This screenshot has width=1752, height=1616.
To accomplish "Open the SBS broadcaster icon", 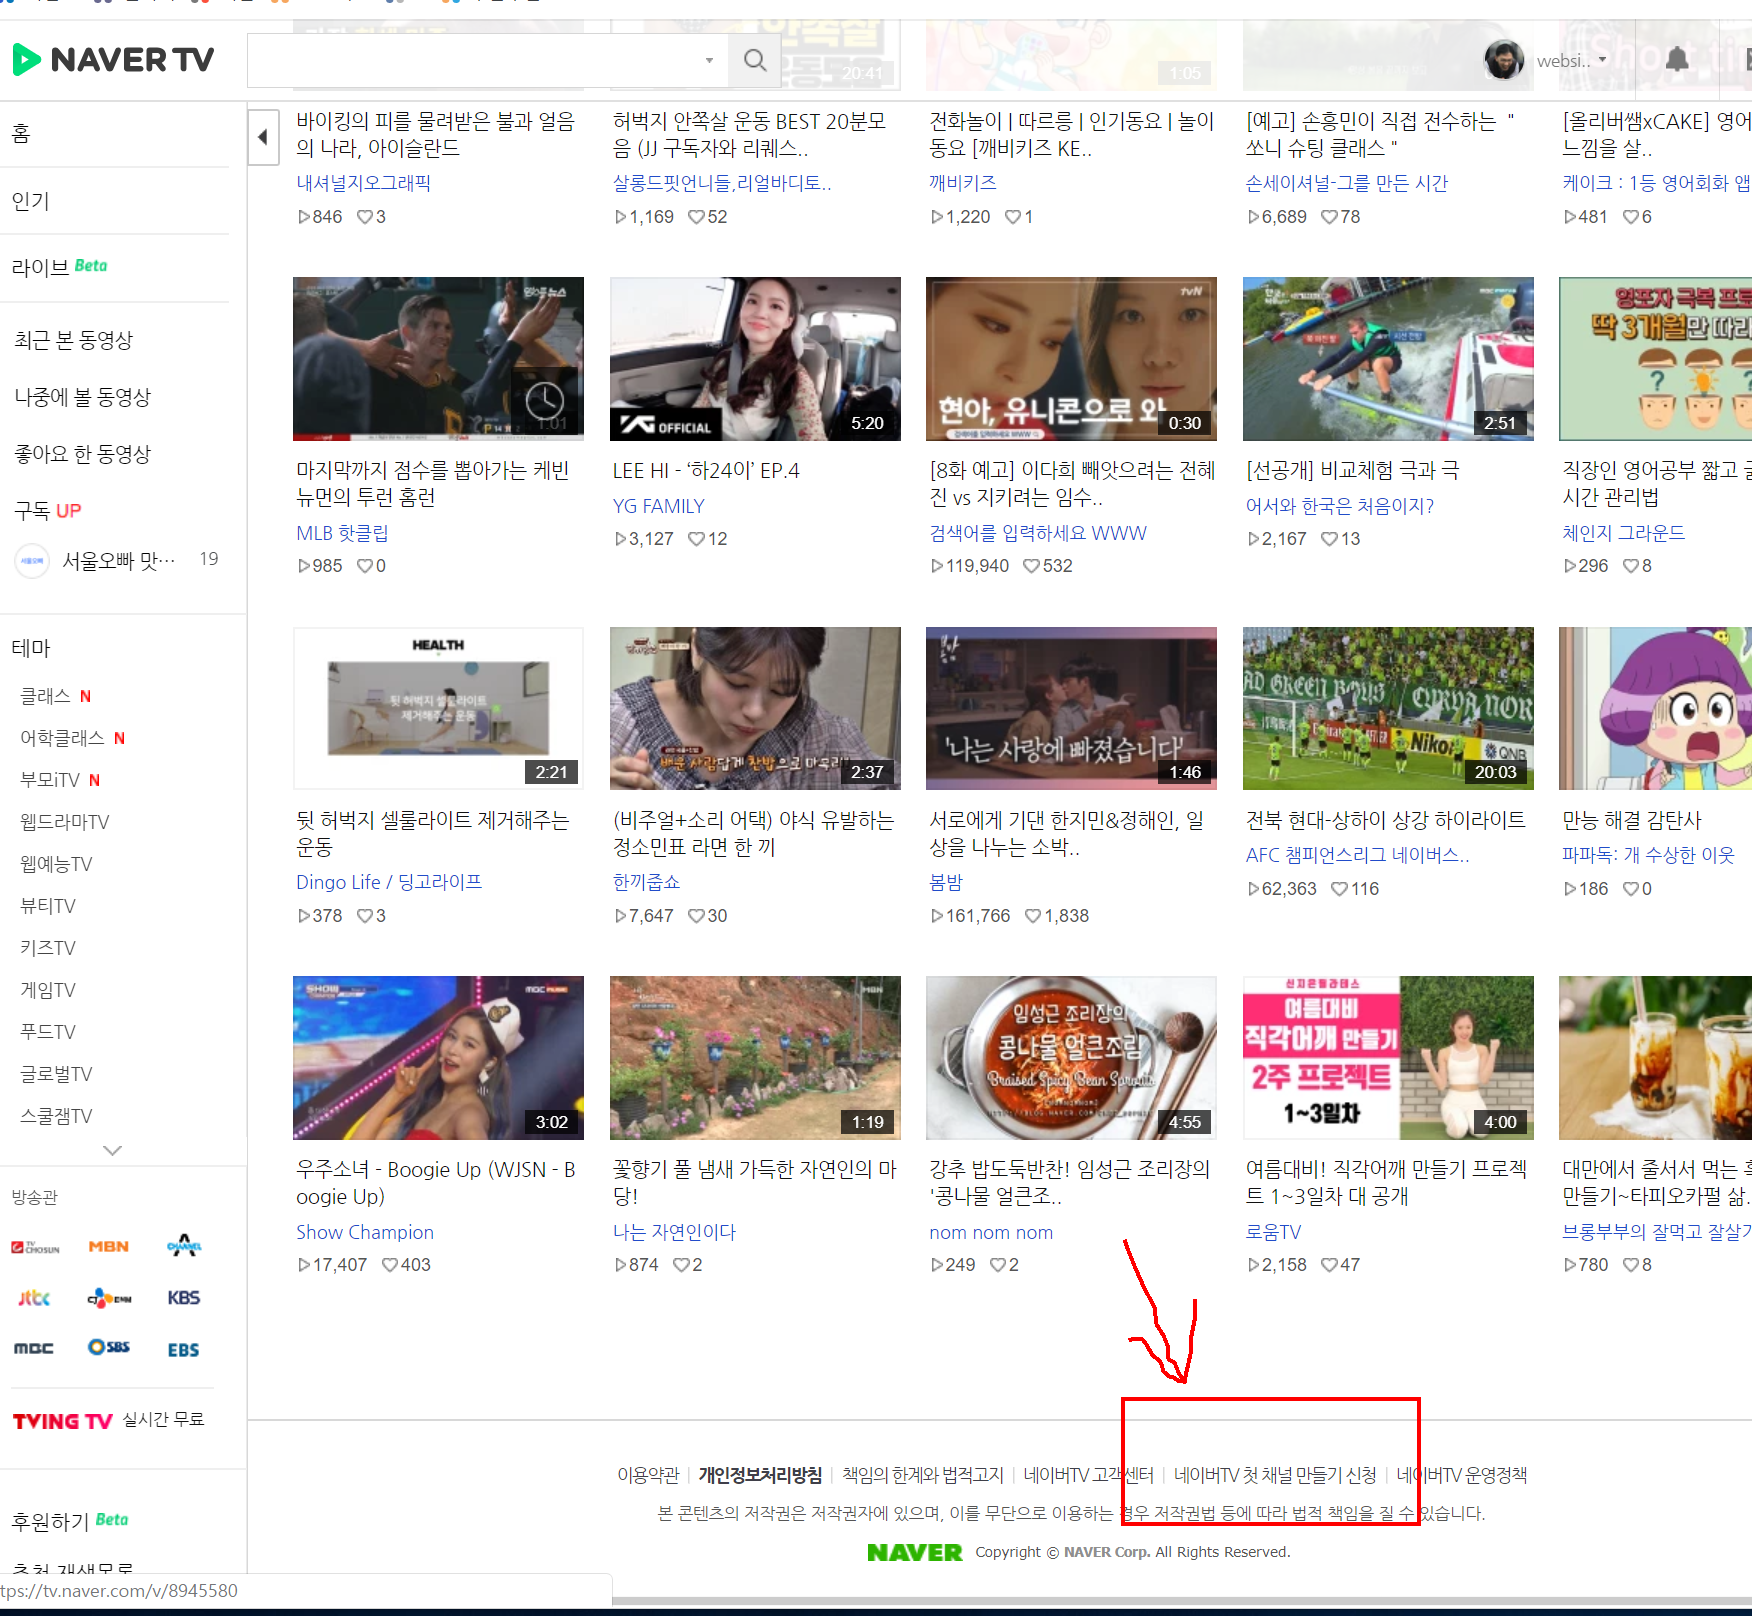I will pyautogui.click(x=109, y=1347).
